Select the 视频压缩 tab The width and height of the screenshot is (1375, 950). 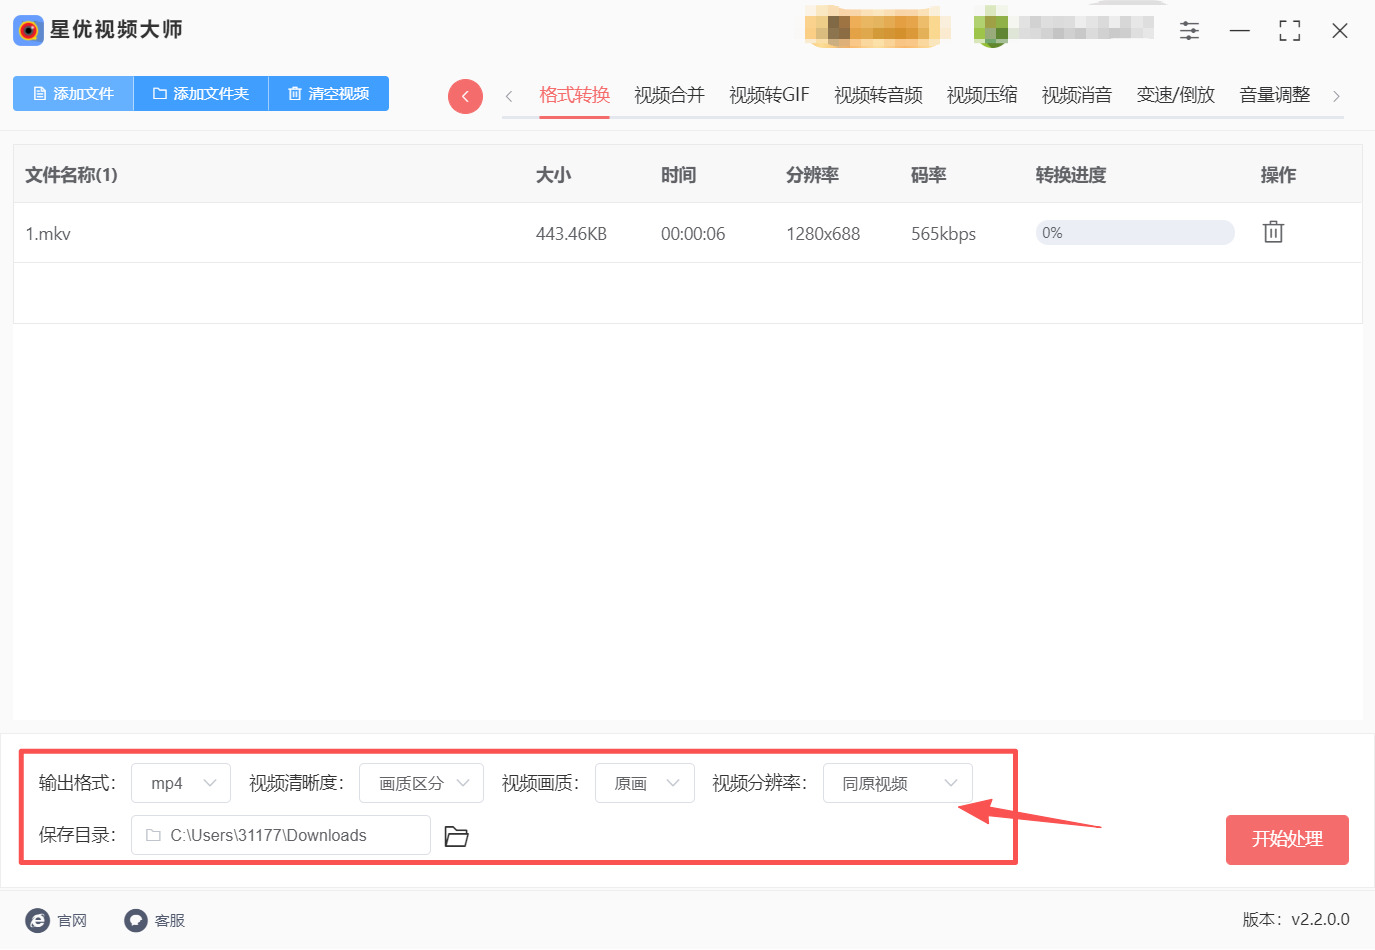tap(981, 94)
